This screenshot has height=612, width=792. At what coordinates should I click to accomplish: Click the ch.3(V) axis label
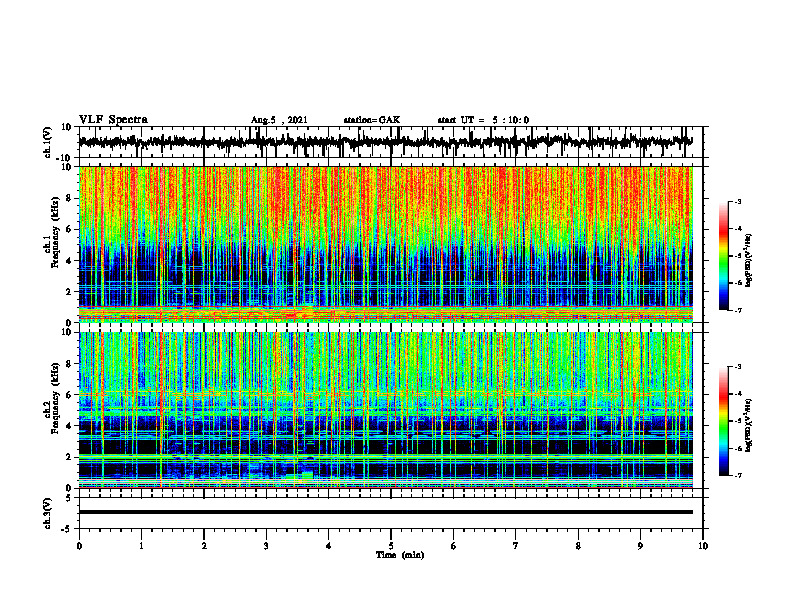(48, 514)
